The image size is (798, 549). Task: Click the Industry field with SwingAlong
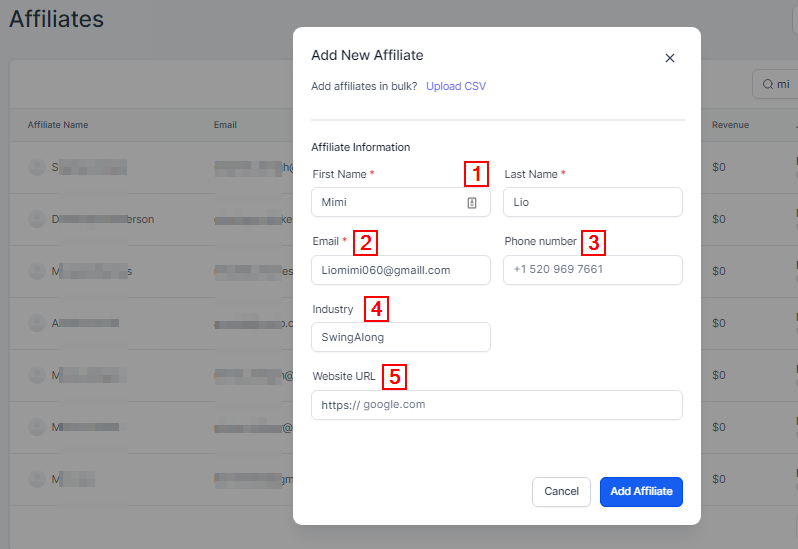point(400,337)
